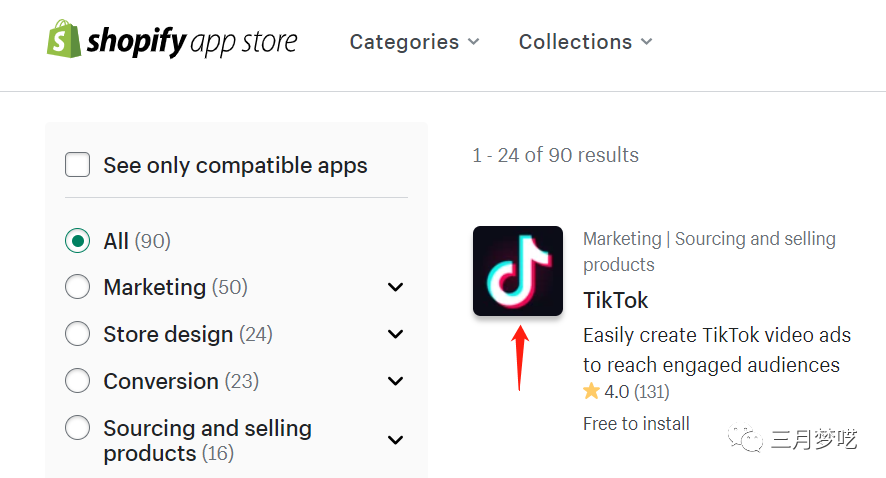This screenshot has width=886, height=478.
Task: Choose the Store design radio option
Action: [x=78, y=334]
